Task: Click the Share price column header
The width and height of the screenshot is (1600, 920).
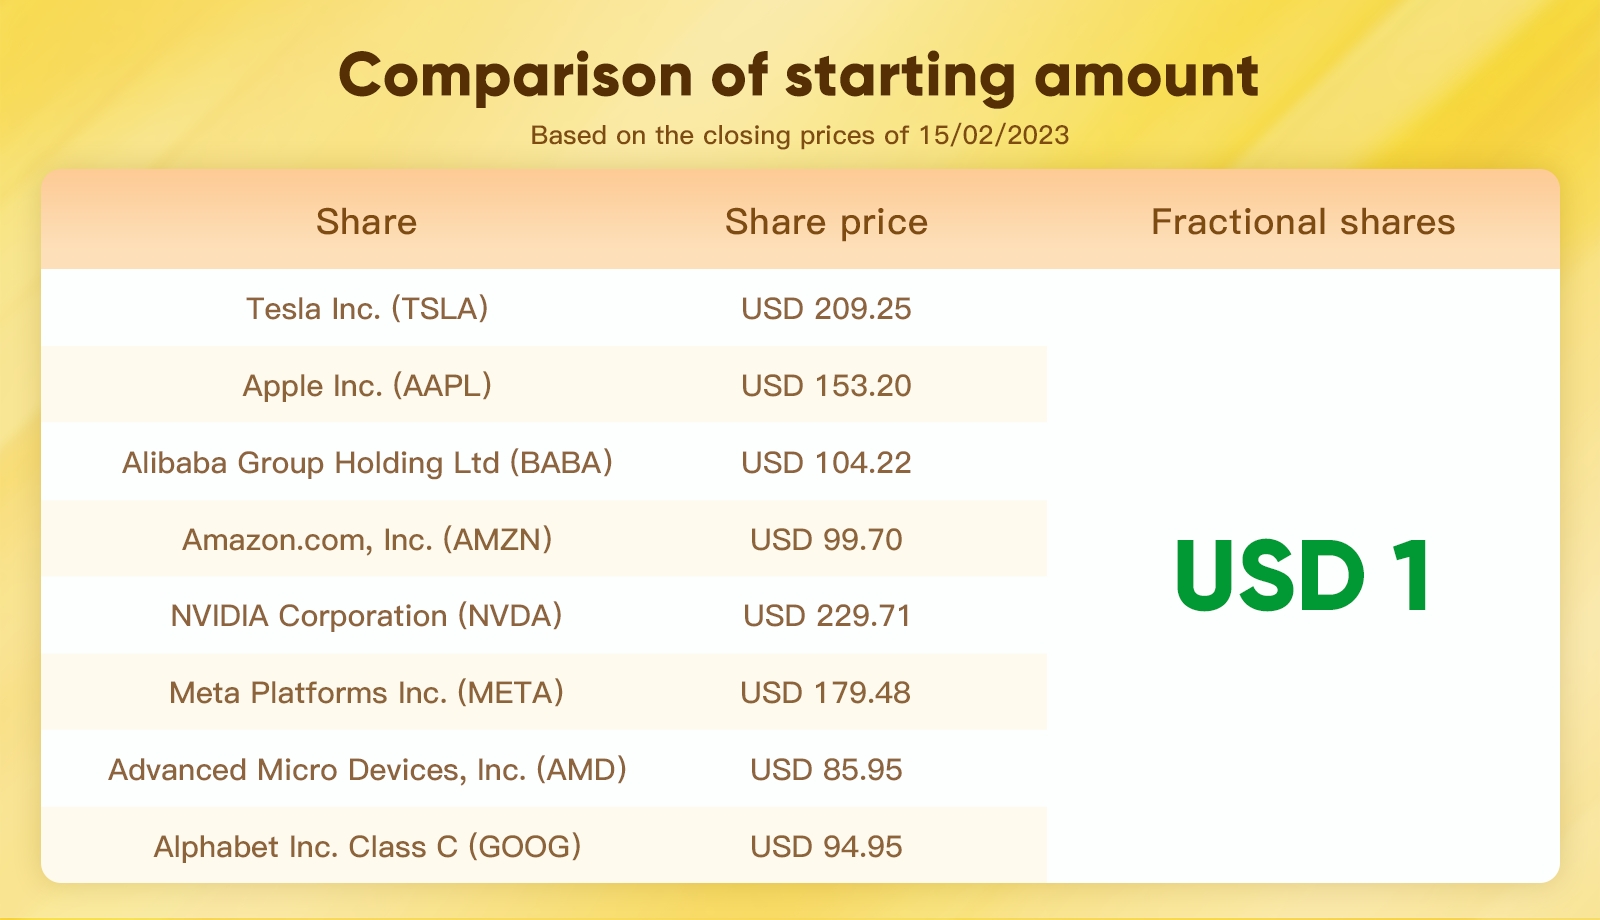Action: [x=826, y=222]
